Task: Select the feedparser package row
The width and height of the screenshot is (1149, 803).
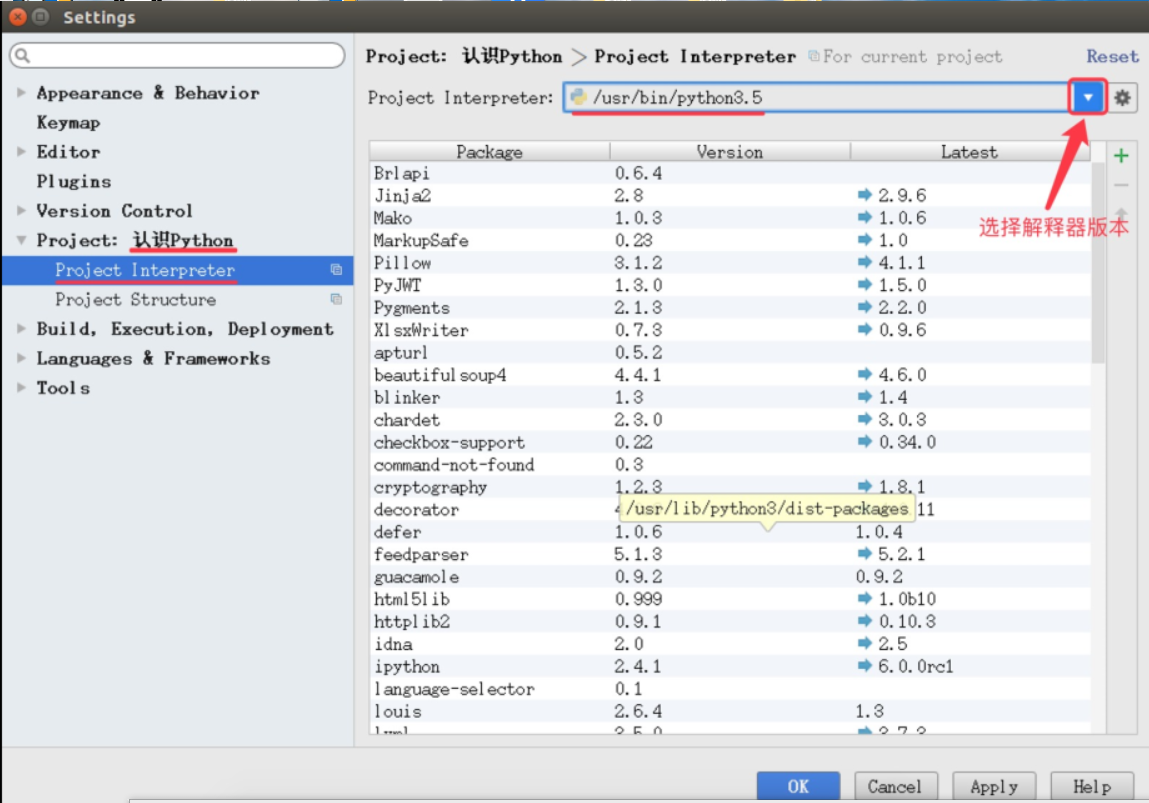Action: 730,554
